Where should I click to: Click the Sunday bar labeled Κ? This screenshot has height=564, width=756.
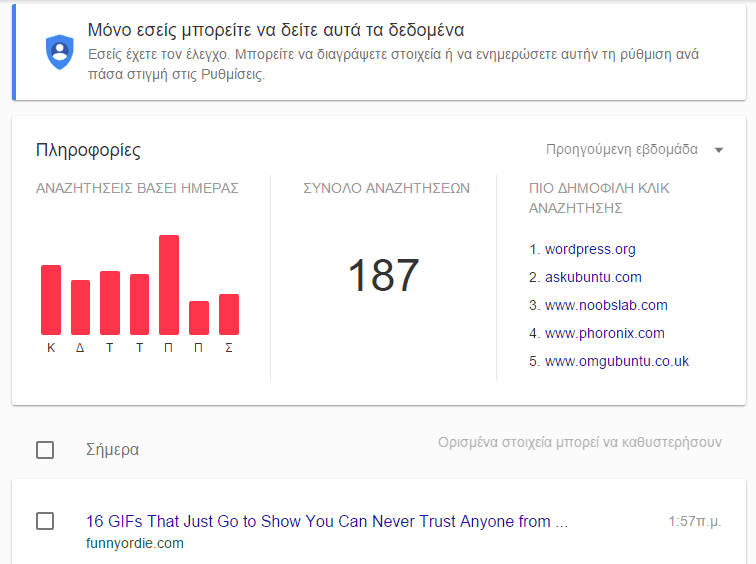pyautogui.click(x=51, y=300)
